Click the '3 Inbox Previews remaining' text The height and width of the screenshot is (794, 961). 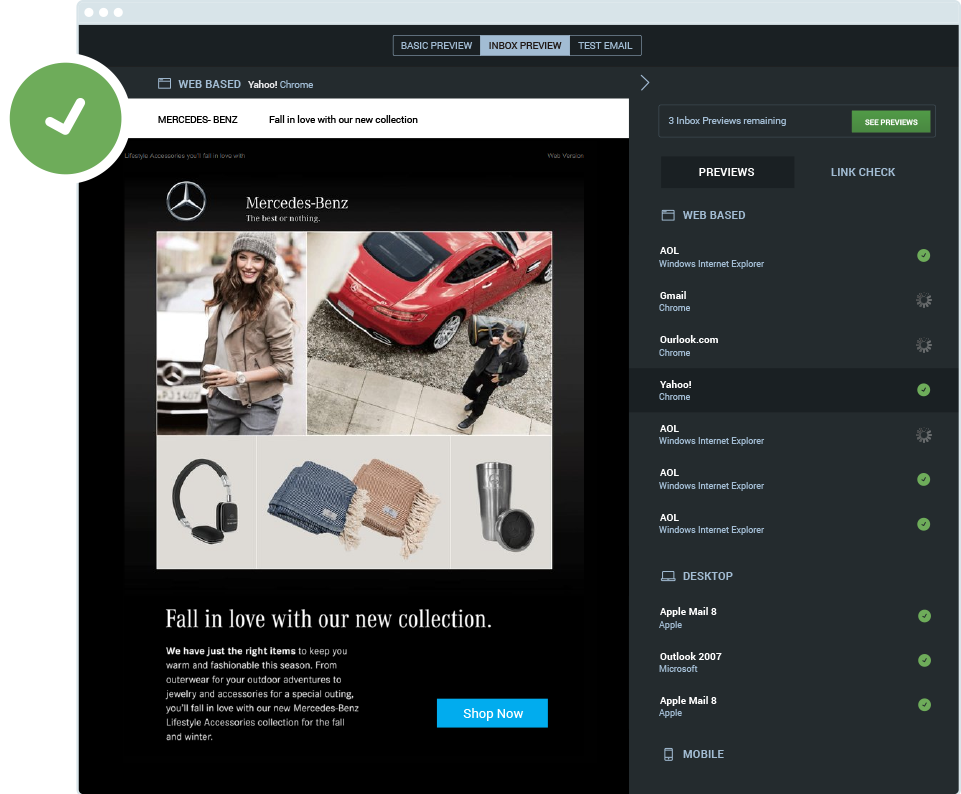727,121
